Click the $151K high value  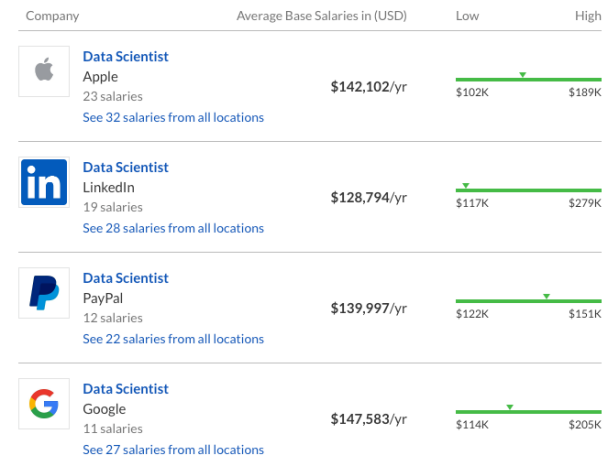click(585, 314)
